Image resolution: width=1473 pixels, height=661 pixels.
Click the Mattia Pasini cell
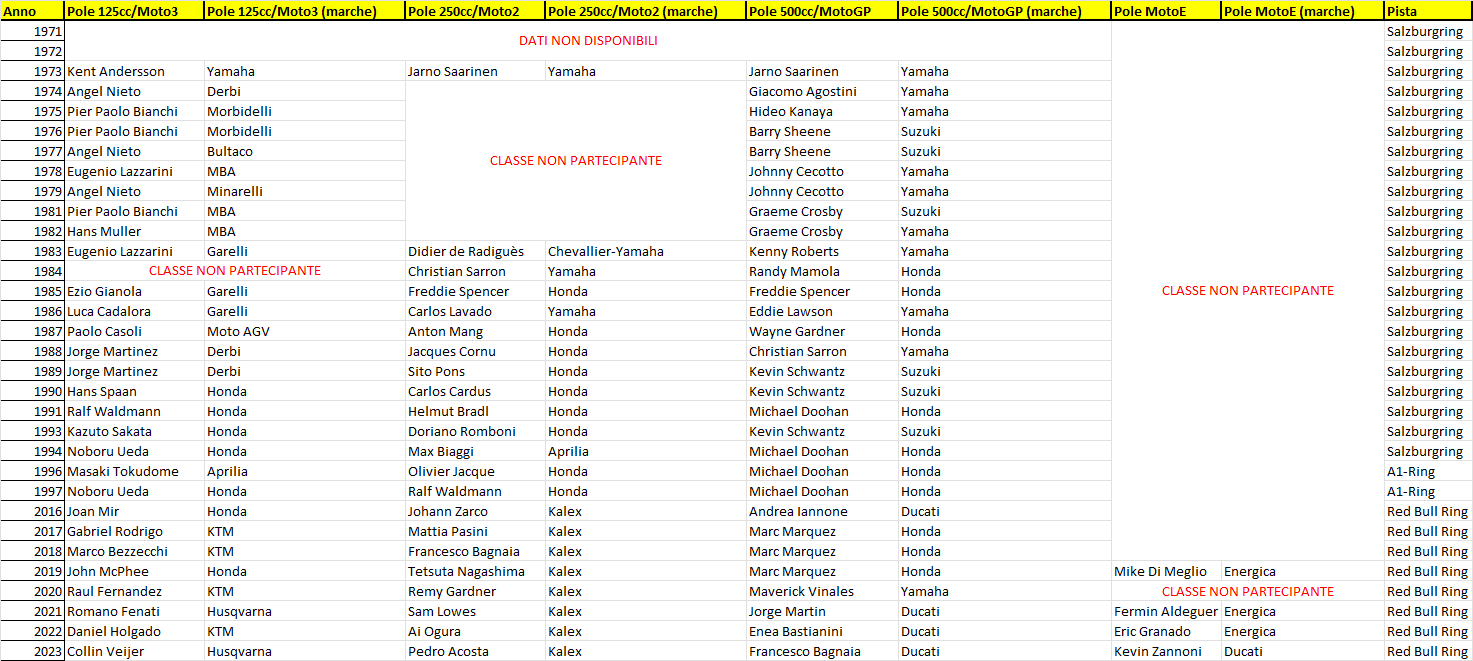[x=475, y=531]
